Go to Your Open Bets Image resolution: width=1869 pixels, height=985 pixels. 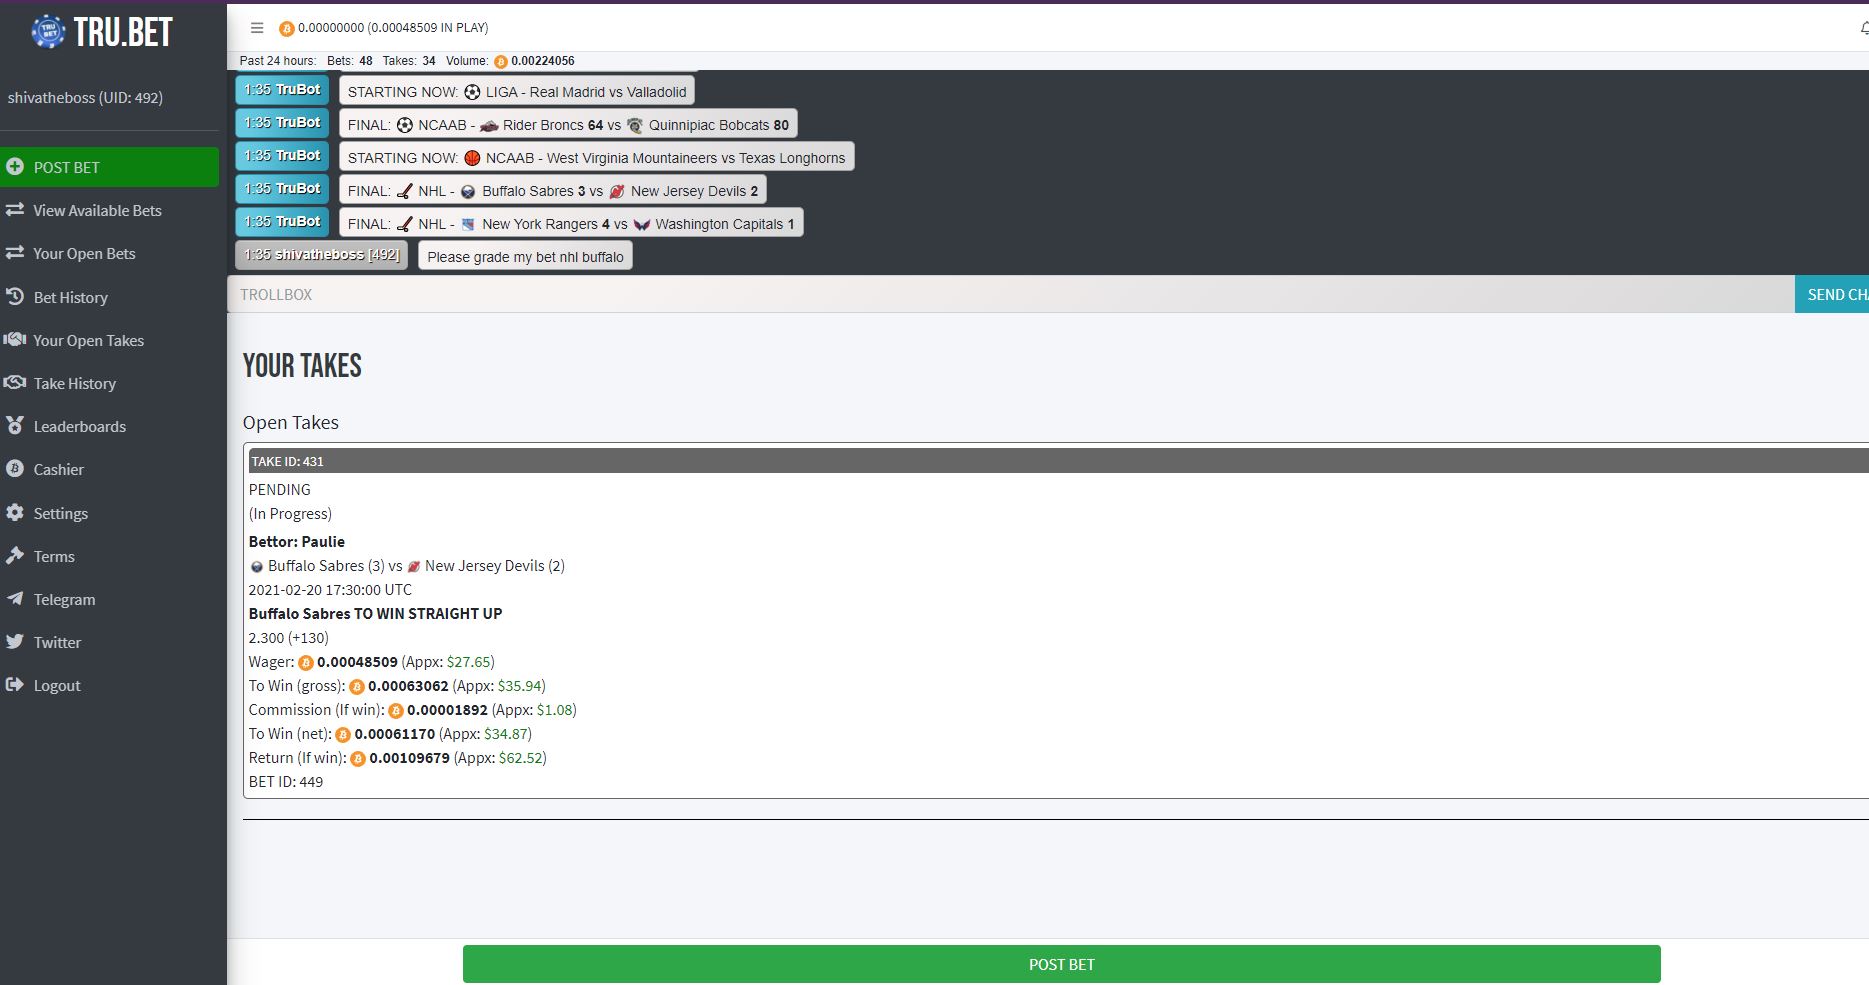(84, 253)
